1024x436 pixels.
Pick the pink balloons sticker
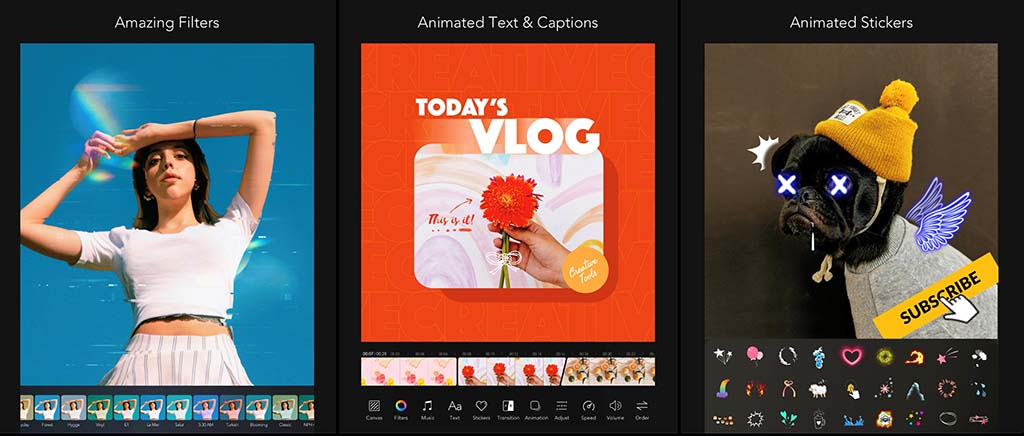(x=755, y=356)
